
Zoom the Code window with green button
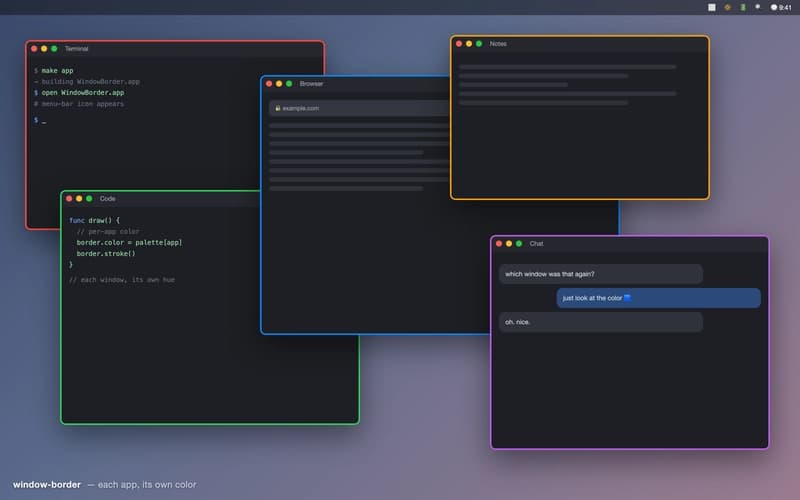click(89, 198)
